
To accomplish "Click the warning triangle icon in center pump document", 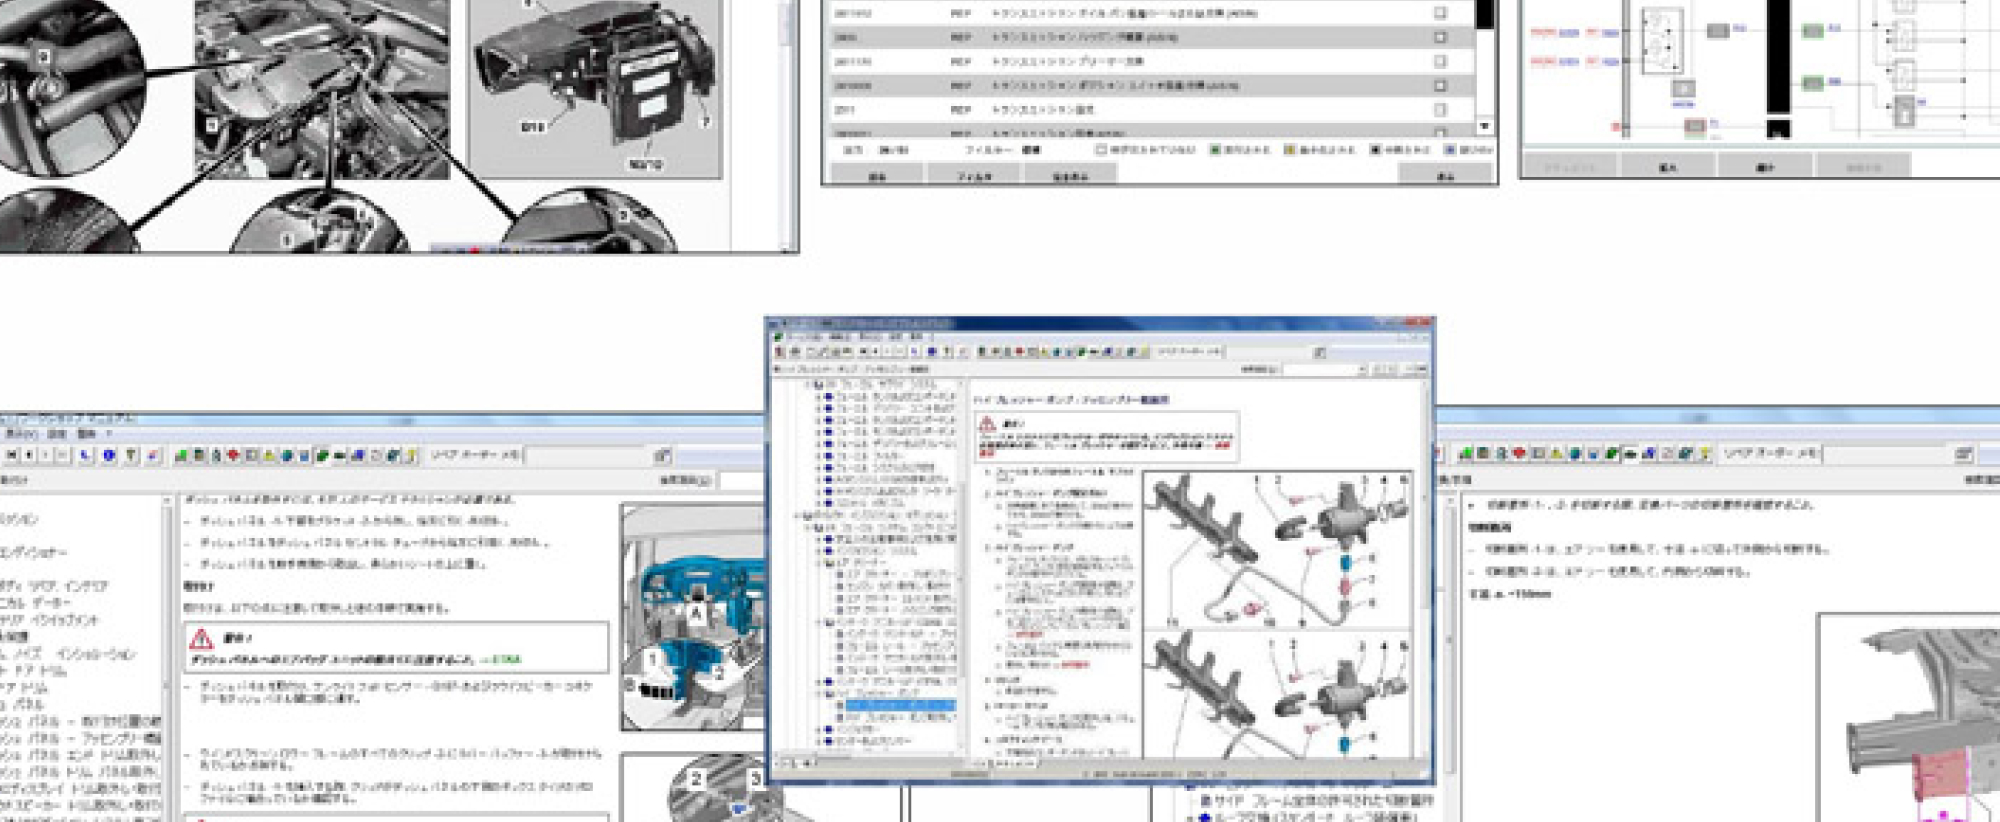I will point(987,424).
